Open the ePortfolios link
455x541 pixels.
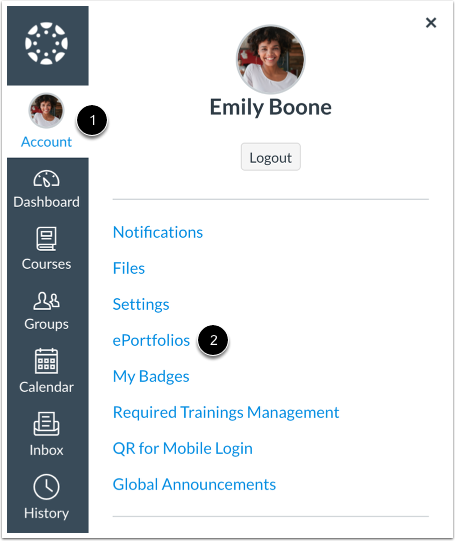pos(151,340)
